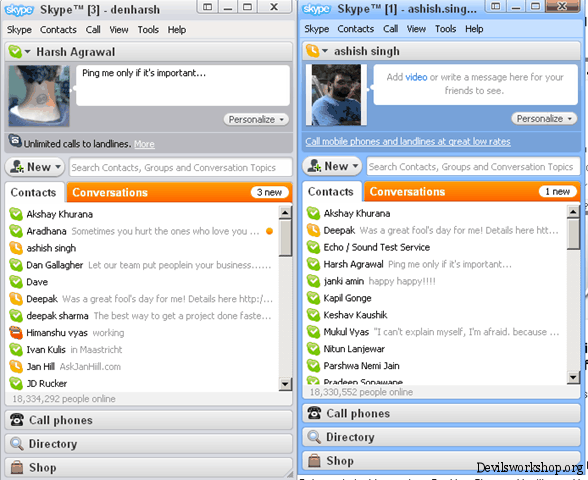This screenshot has height=480, width=588.
Task: Click the search contacts field in ashish window
Action: click(x=473, y=166)
